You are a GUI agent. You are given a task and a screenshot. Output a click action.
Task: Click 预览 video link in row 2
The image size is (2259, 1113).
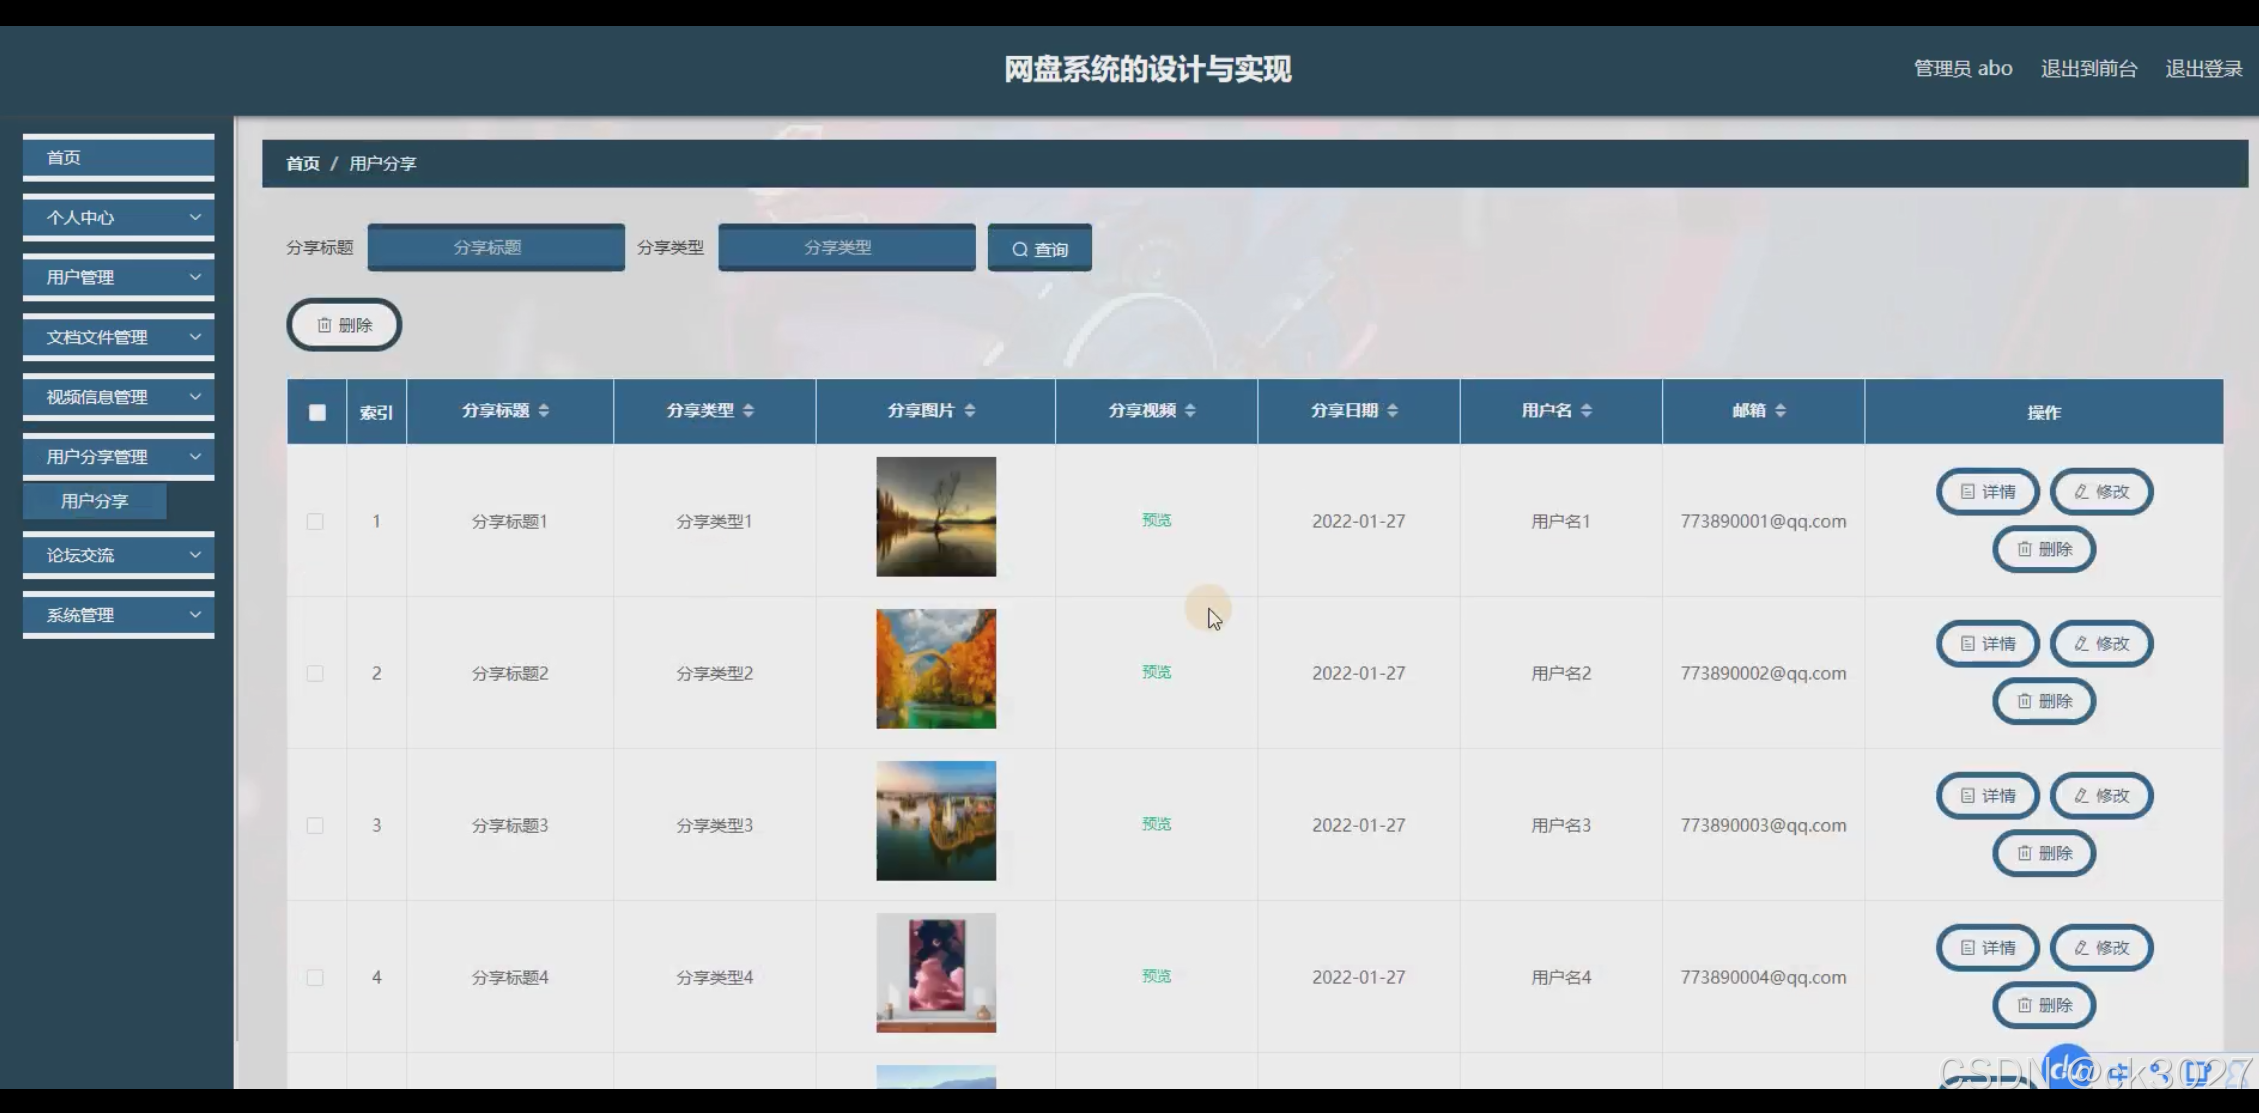point(1156,672)
